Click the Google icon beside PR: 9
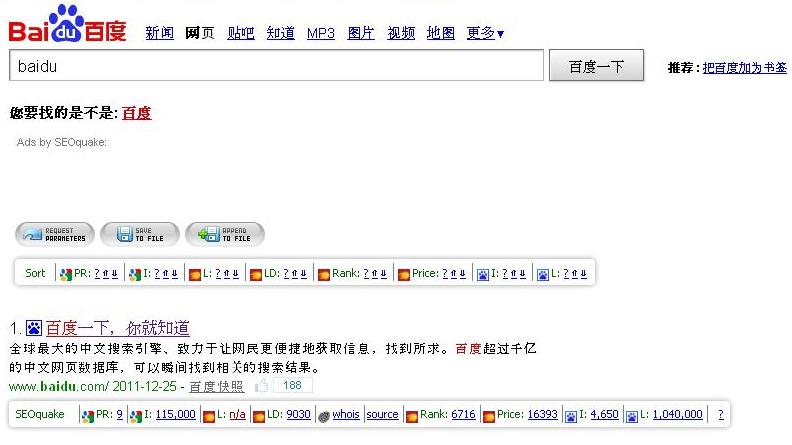The image size is (792, 445). click(x=88, y=416)
